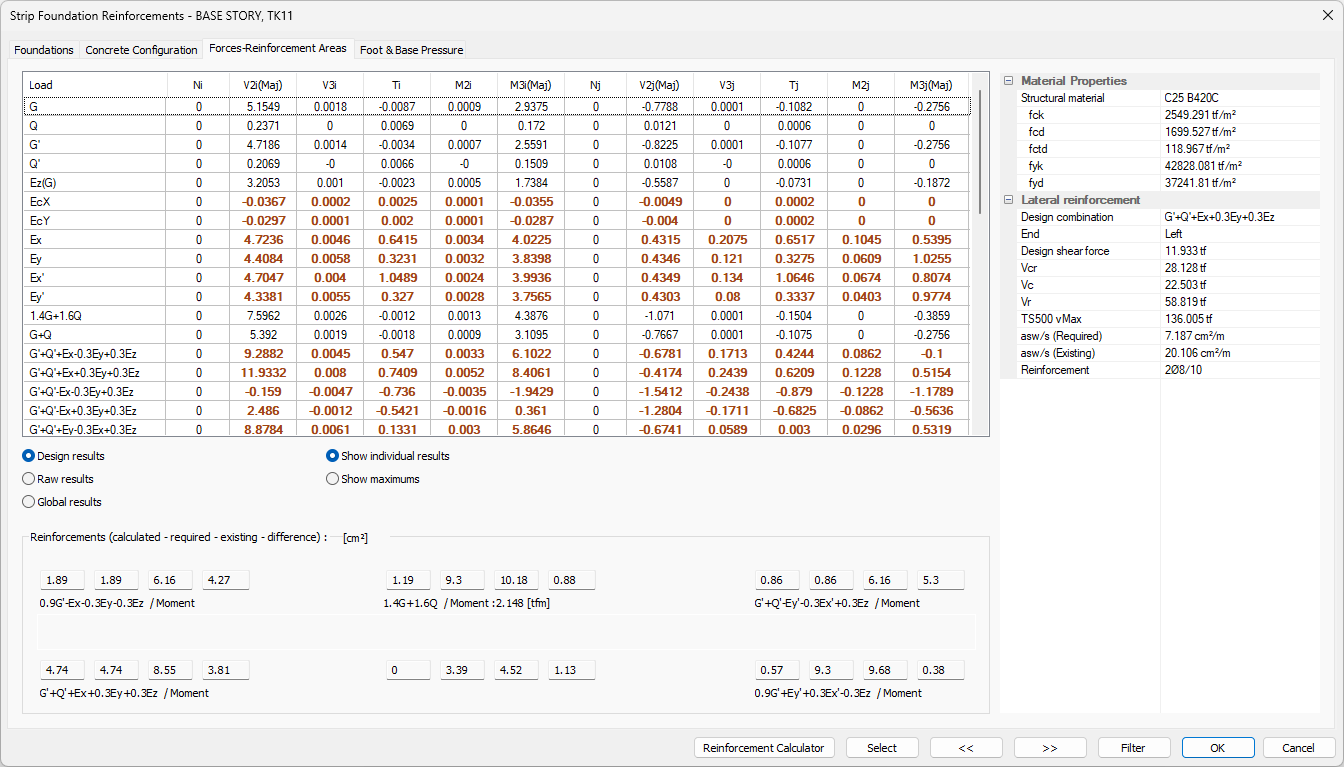The width and height of the screenshot is (1344, 767).
Task: Collapse the Lateral reinforcement section
Action: click(x=1008, y=200)
